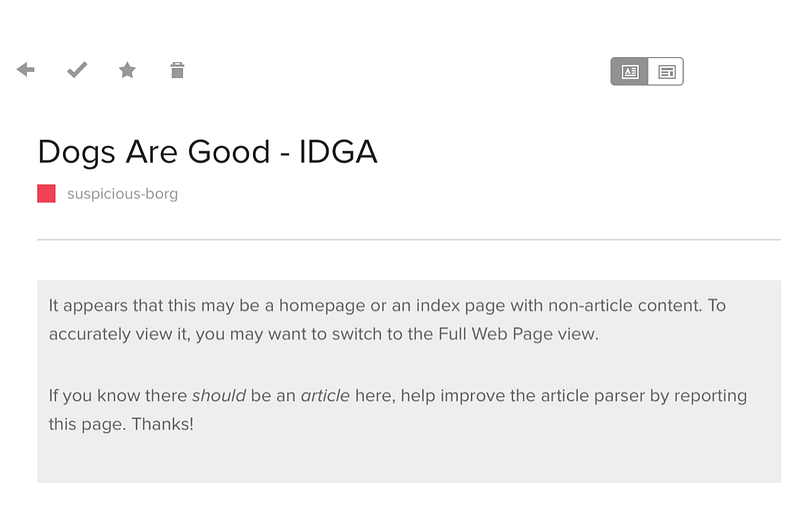Switch to Full Web Page view toggle
The image size is (800, 527).
(666, 71)
